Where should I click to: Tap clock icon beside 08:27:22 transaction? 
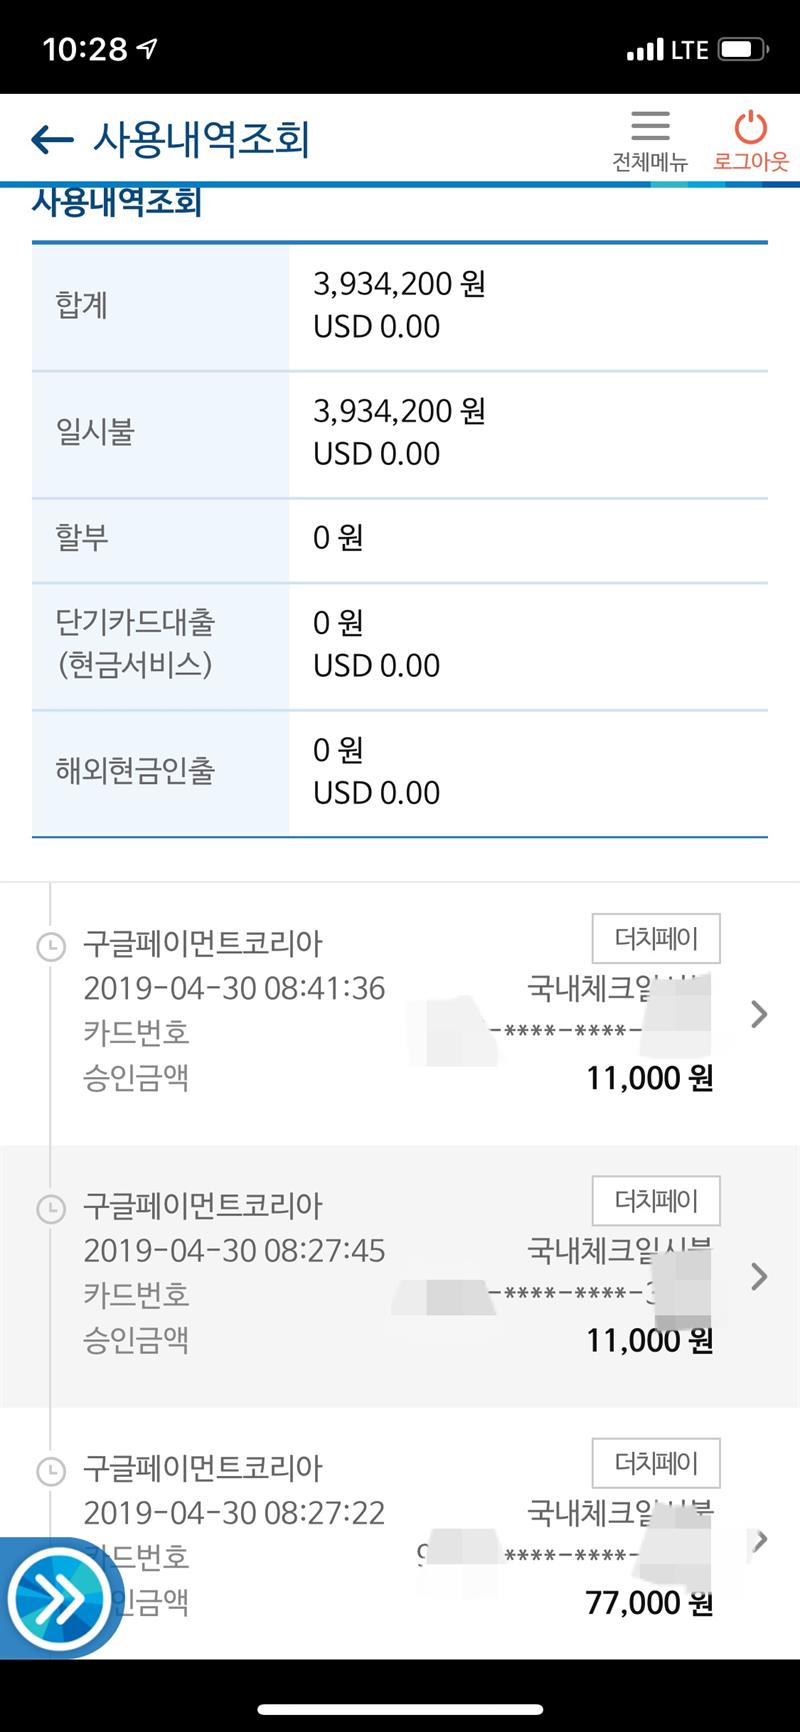pos(50,1470)
